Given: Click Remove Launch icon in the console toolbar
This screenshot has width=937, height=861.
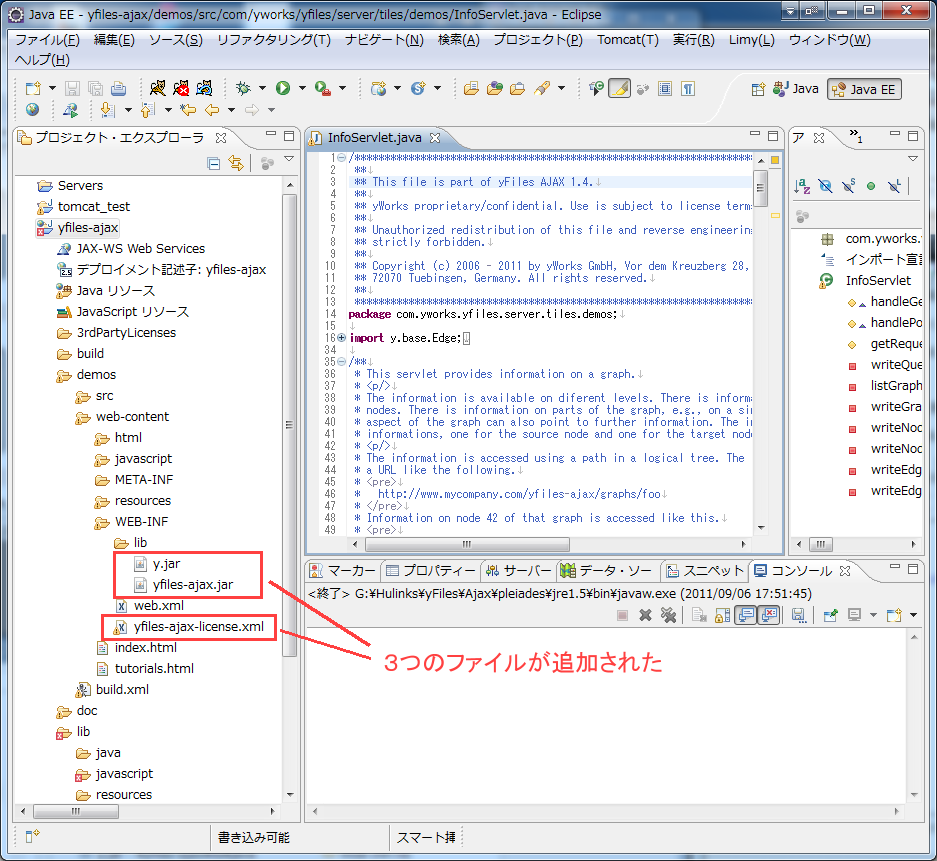Looking at the screenshot, I should (x=645, y=615).
